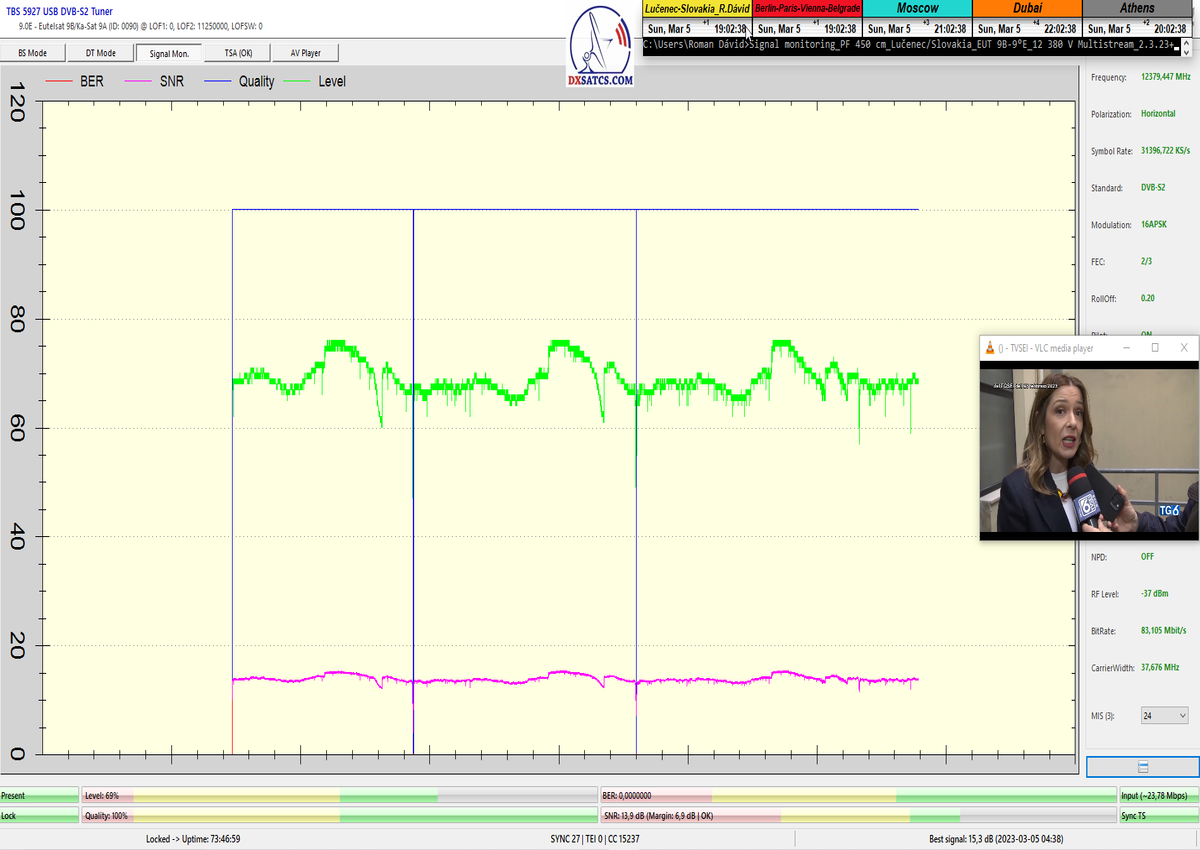The image size is (1200, 850).
Task: Click the Dubai time zone clock
Action: (1027, 20)
